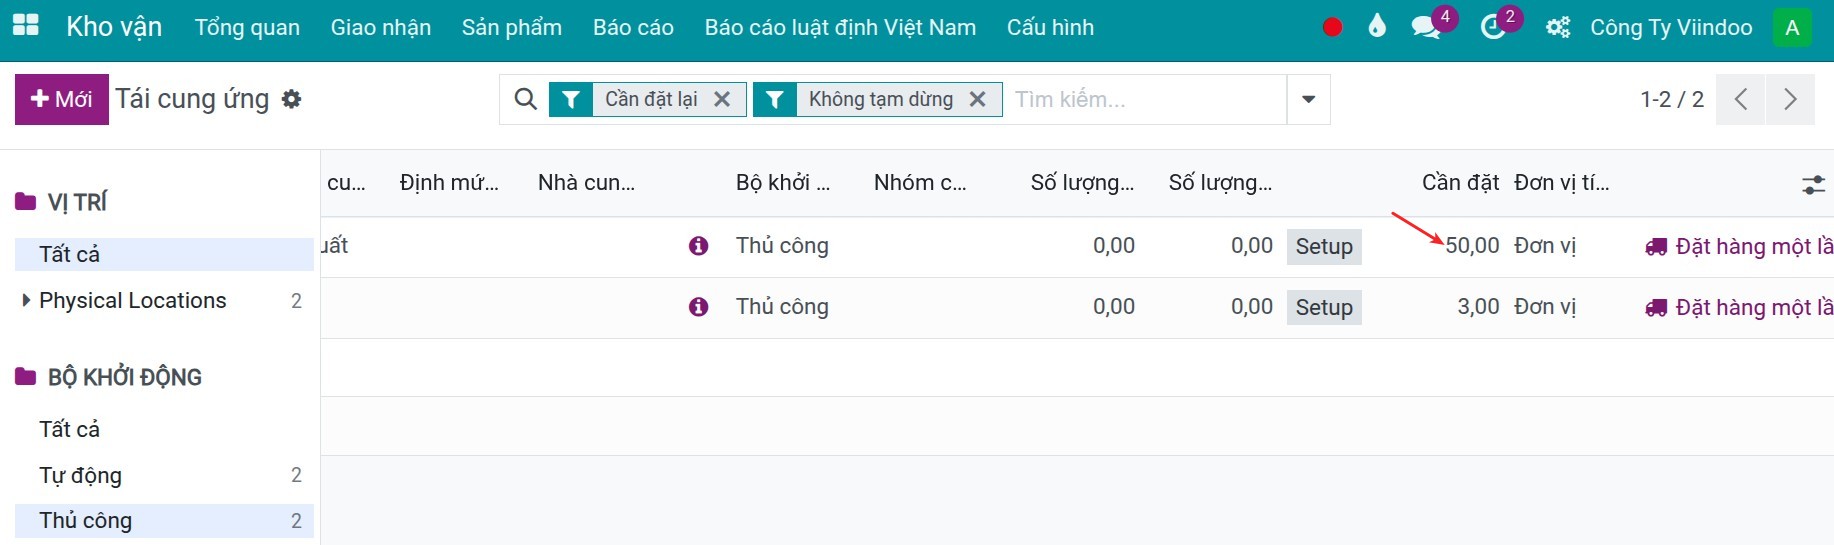Click the Mới button

[x=62, y=99]
